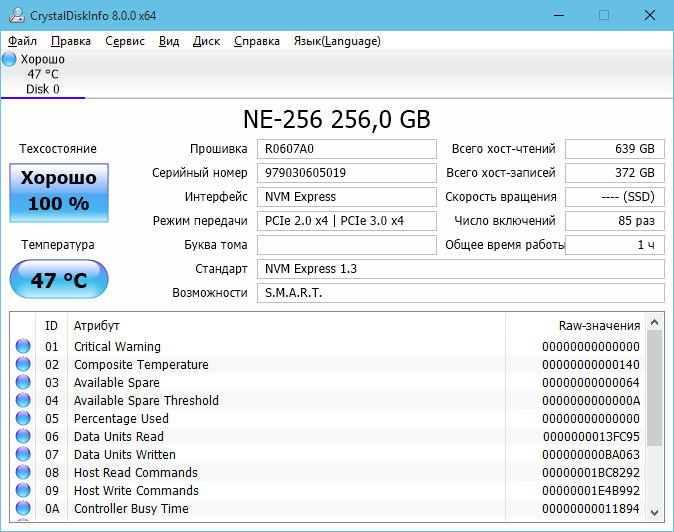674x532 pixels.
Task: Click the Хорошо 100 % health status button
Action: pyautogui.click(x=59, y=193)
